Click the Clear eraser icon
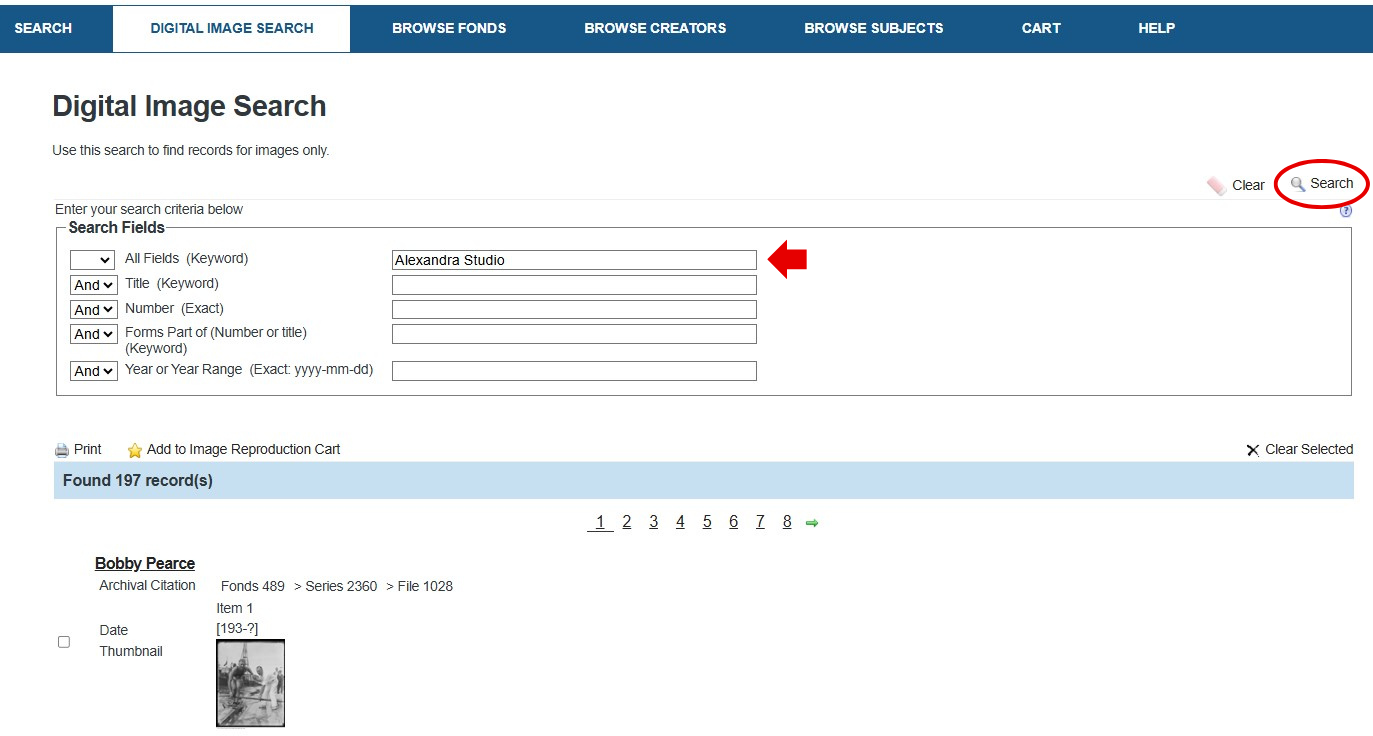The width and height of the screenshot is (1373, 736). pos(1217,186)
